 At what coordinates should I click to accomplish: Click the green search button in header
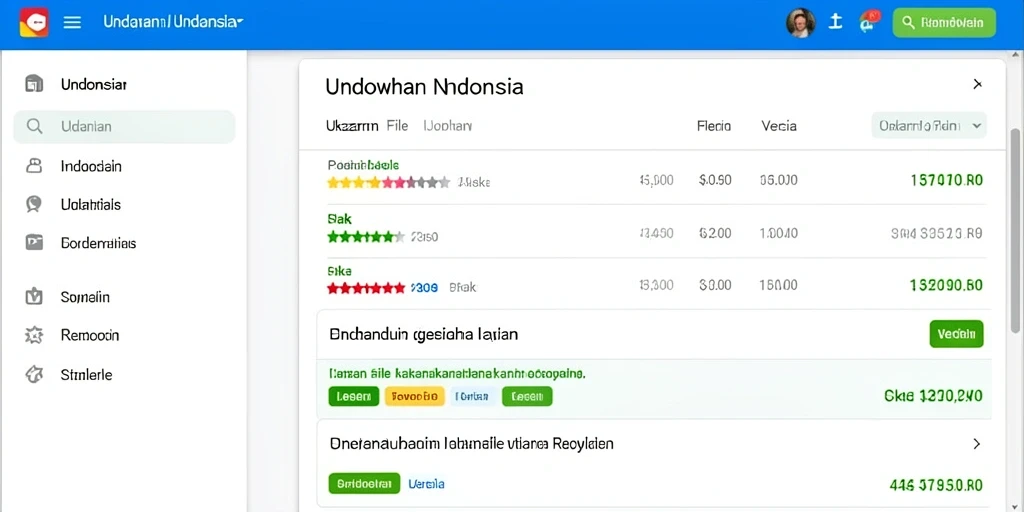pos(944,22)
